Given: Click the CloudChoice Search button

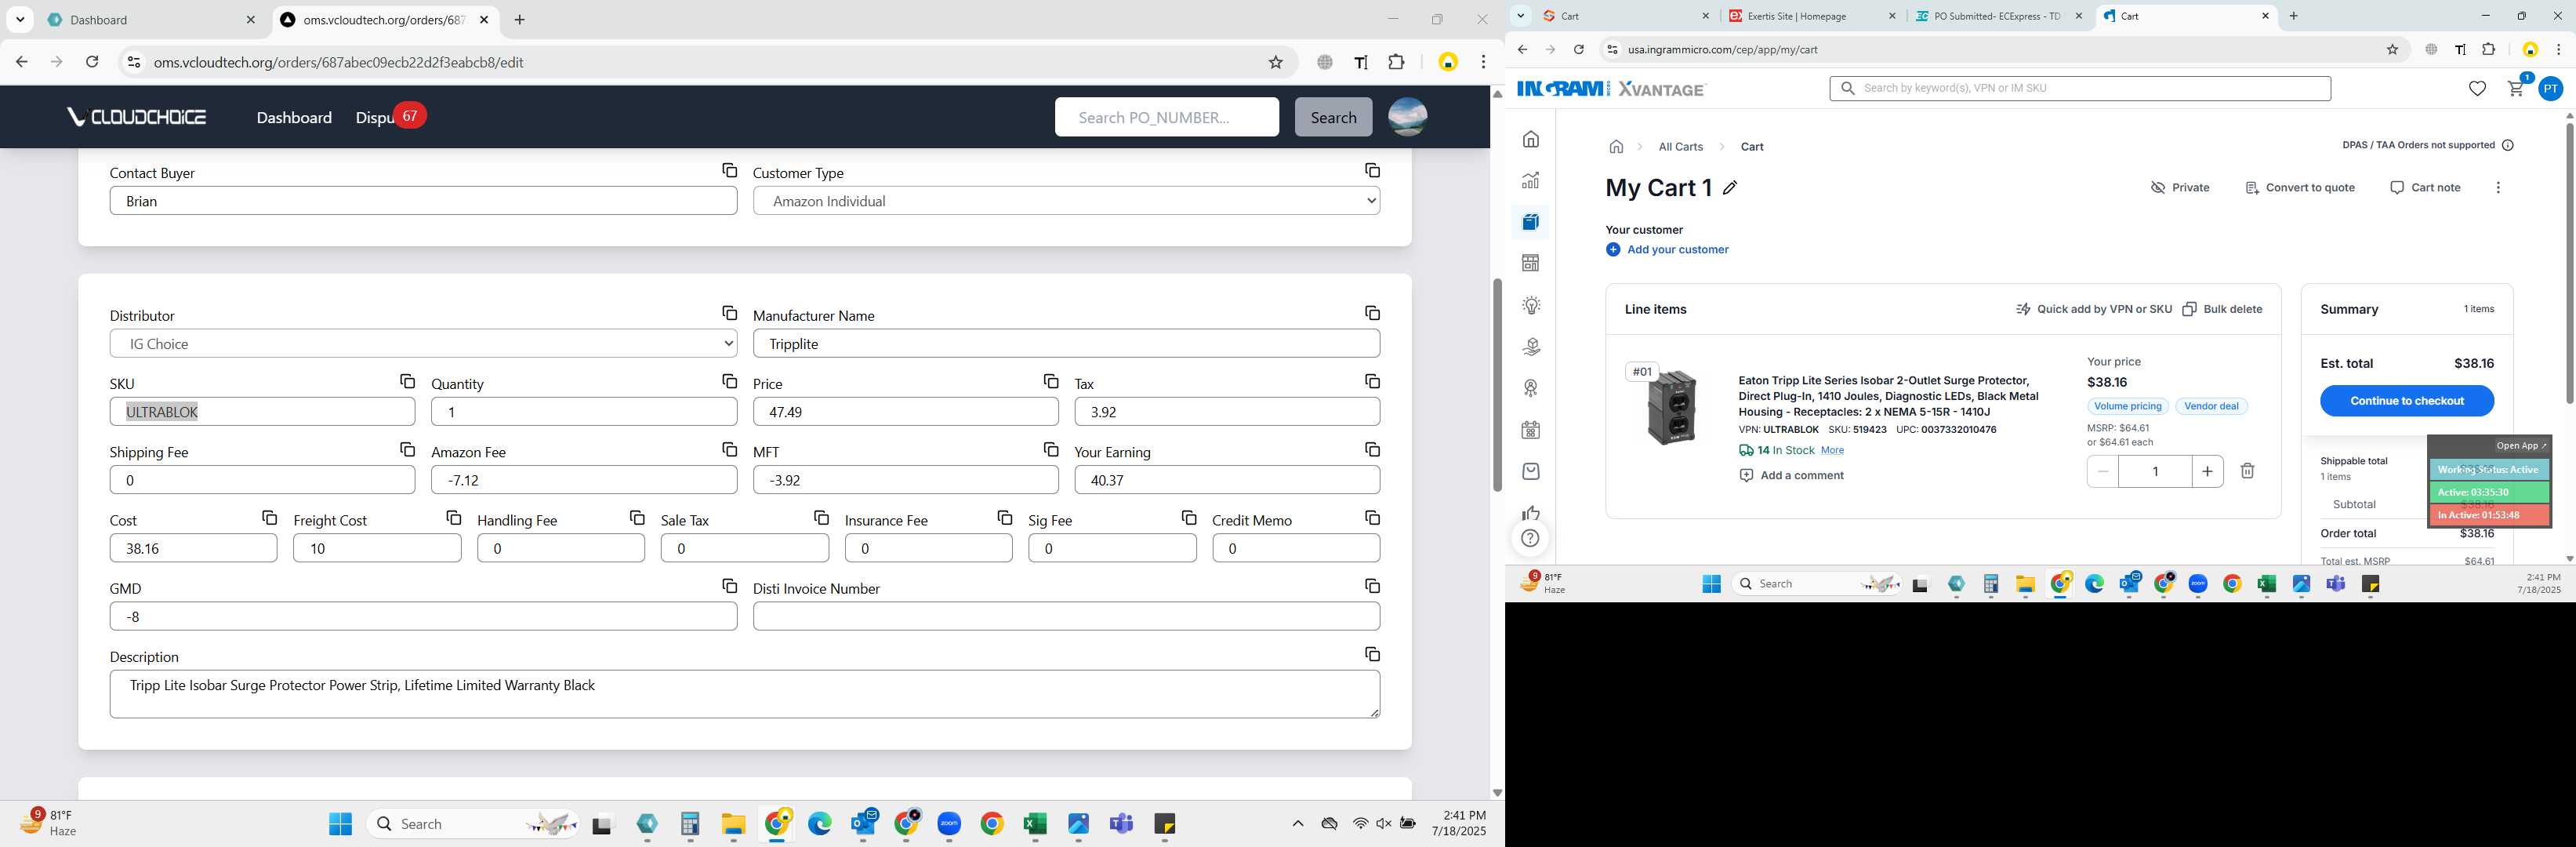Looking at the screenshot, I should pos(1333,117).
